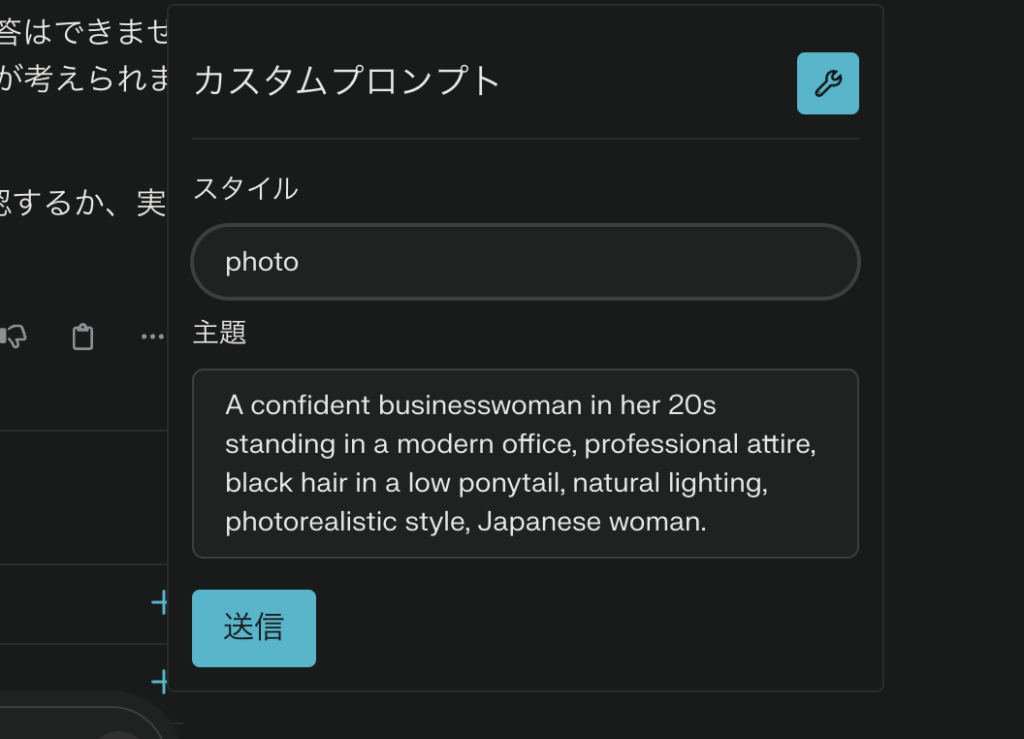The width and height of the screenshot is (1024, 739).
Task: Expand the upper plus icon row
Action: (x=159, y=602)
